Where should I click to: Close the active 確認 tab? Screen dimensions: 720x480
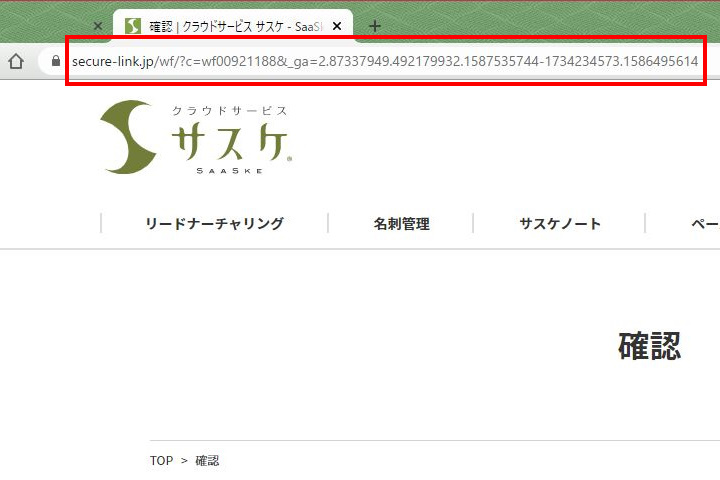click(x=336, y=26)
